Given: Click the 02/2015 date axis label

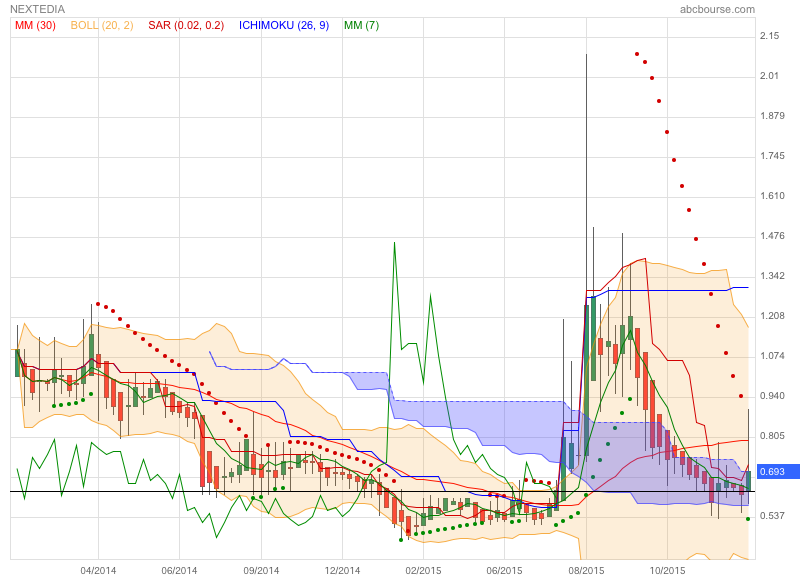Looking at the screenshot, I should click(x=423, y=570).
